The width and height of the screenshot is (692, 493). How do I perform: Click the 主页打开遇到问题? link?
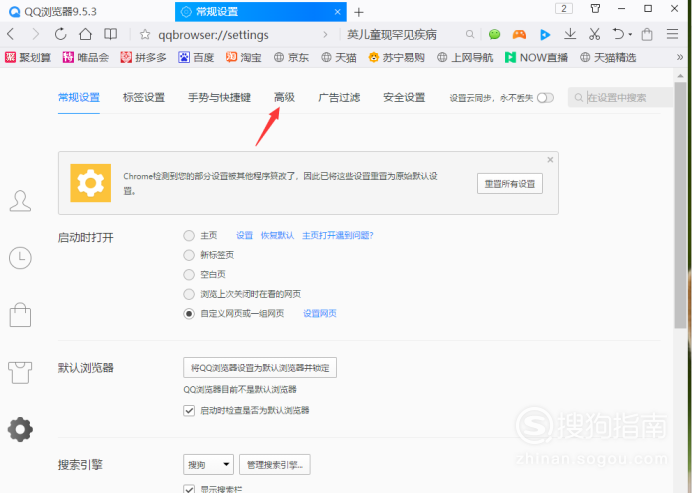[x=338, y=236]
